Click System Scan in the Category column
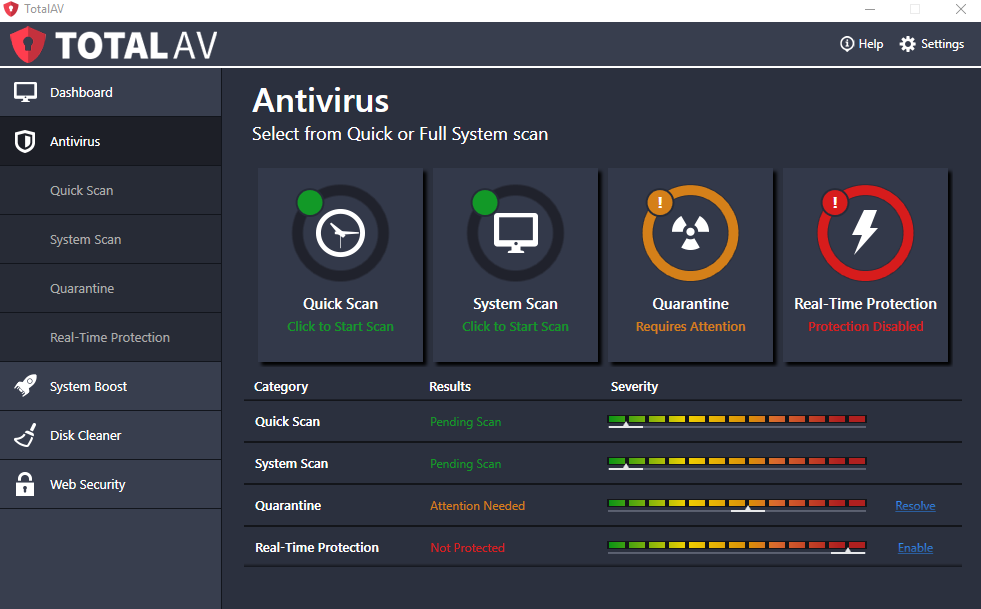This screenshot has height=609, width=981. [x=292, y=464]
